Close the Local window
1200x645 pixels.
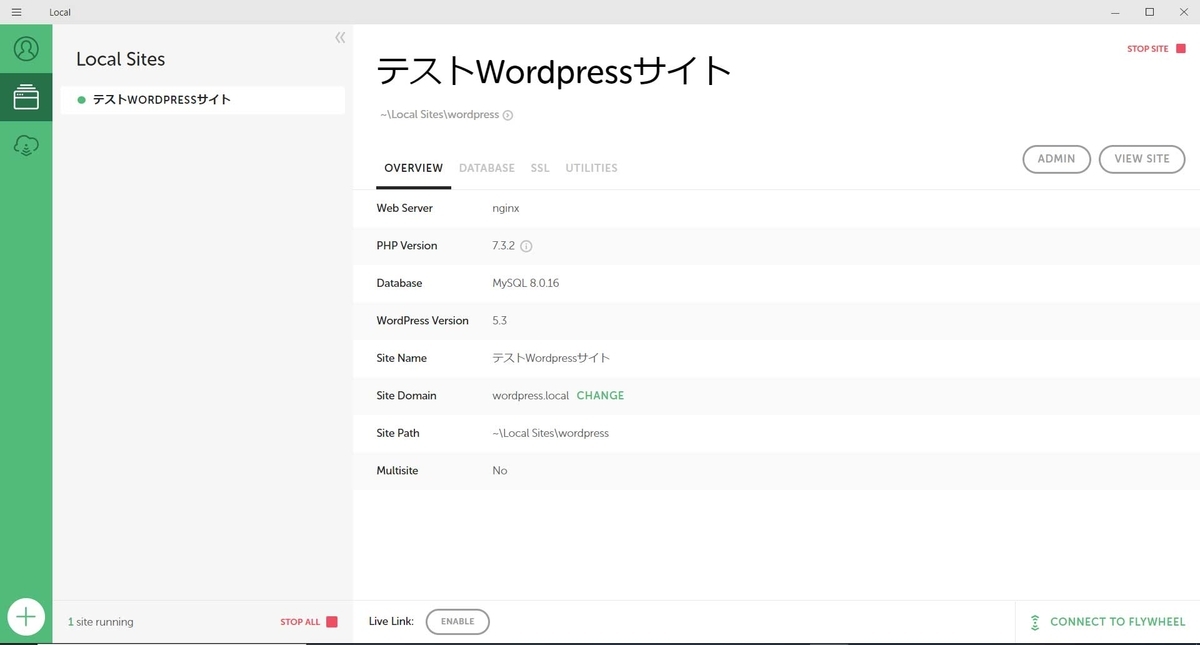[1184, 12]
